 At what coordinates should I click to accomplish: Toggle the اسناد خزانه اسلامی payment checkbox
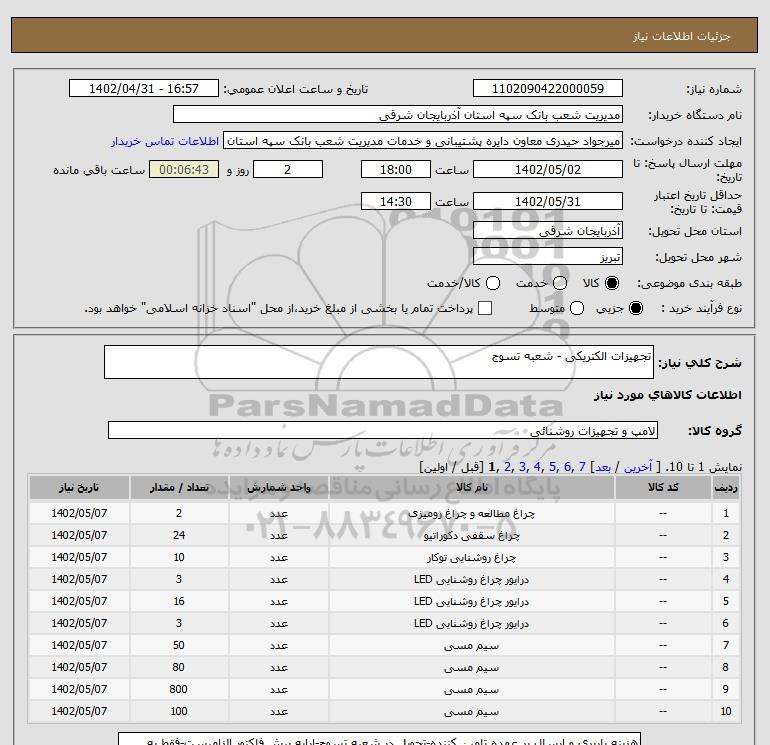pyautogui.click(x=485, y=308)
